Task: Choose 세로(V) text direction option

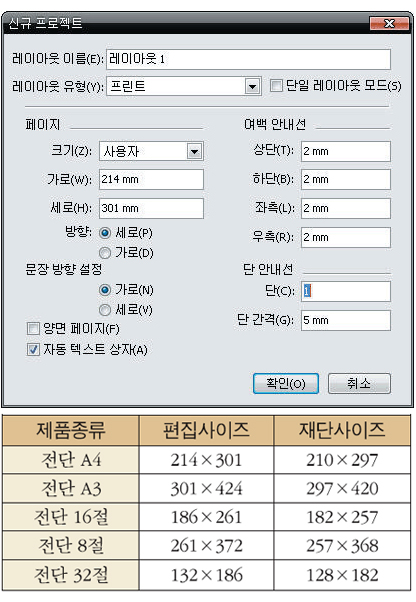Action: tap(105, 310)
